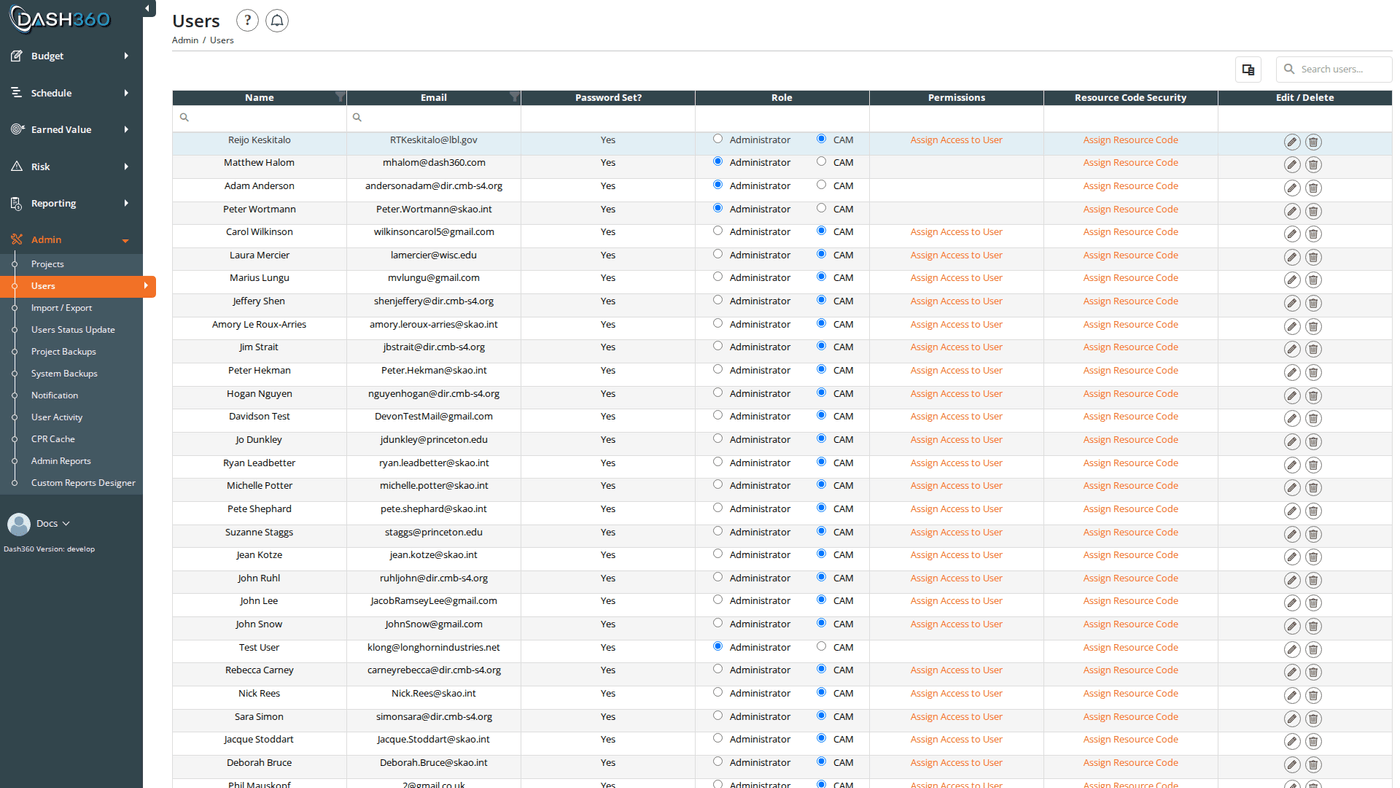Set Test User role to CAM
The width and height of the screenshot is (1400, 788).
[821, 646]
